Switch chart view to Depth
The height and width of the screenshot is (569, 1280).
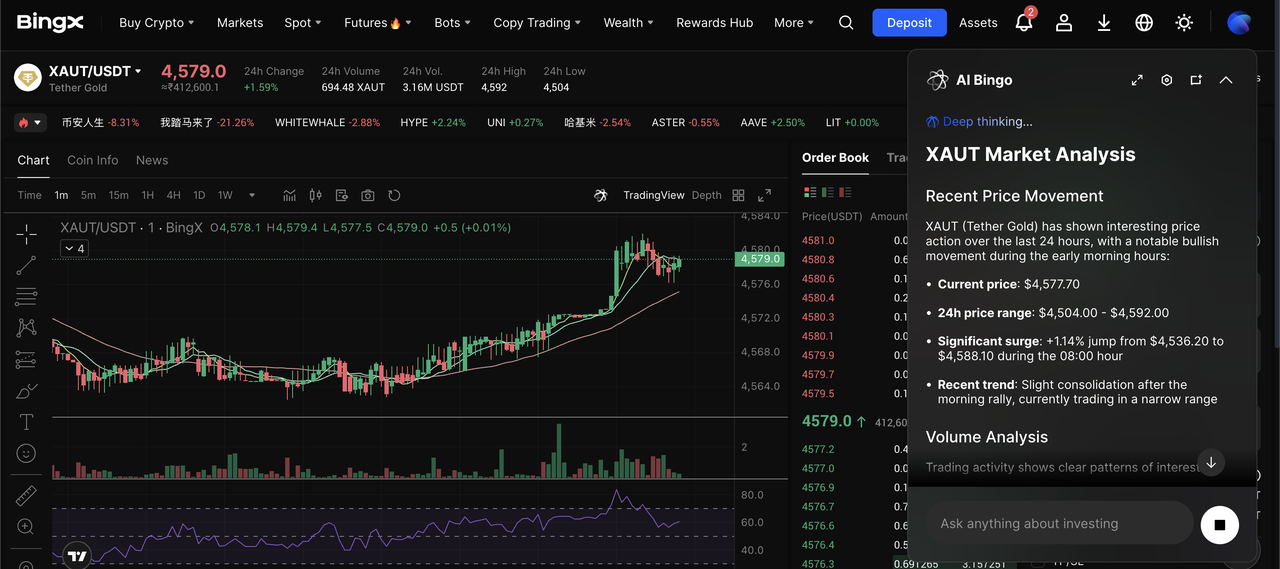706,195
